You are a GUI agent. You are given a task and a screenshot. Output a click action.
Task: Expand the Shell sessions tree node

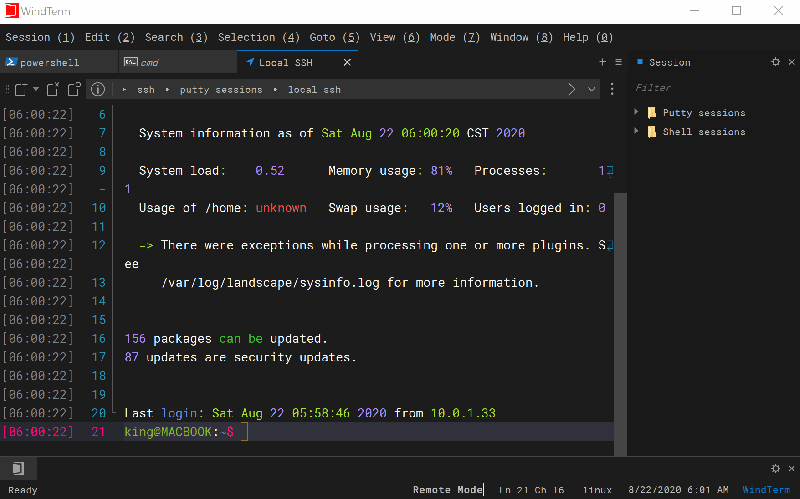(x=636, y=131)
